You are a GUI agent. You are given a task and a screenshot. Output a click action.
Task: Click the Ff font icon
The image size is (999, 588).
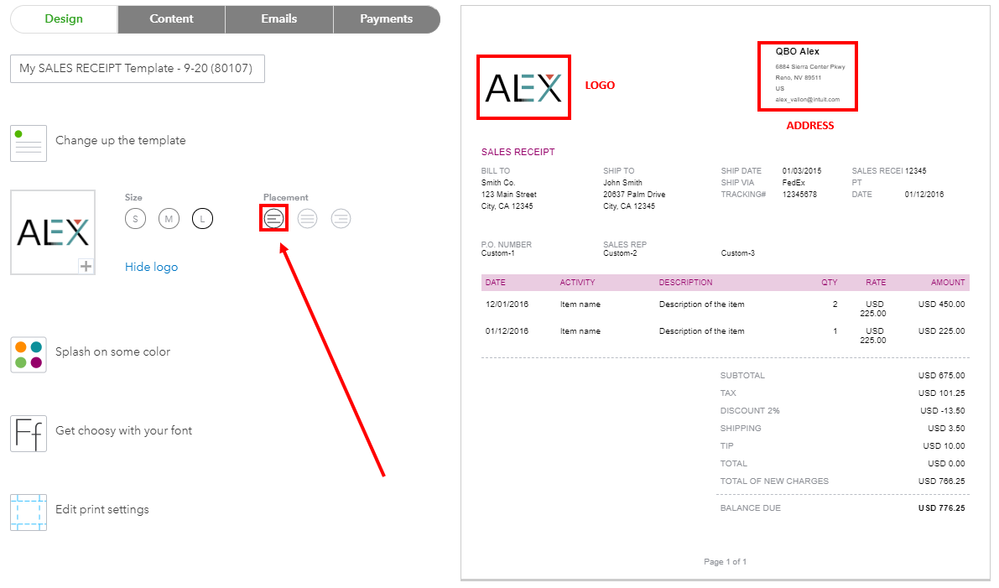coord(28,433)
